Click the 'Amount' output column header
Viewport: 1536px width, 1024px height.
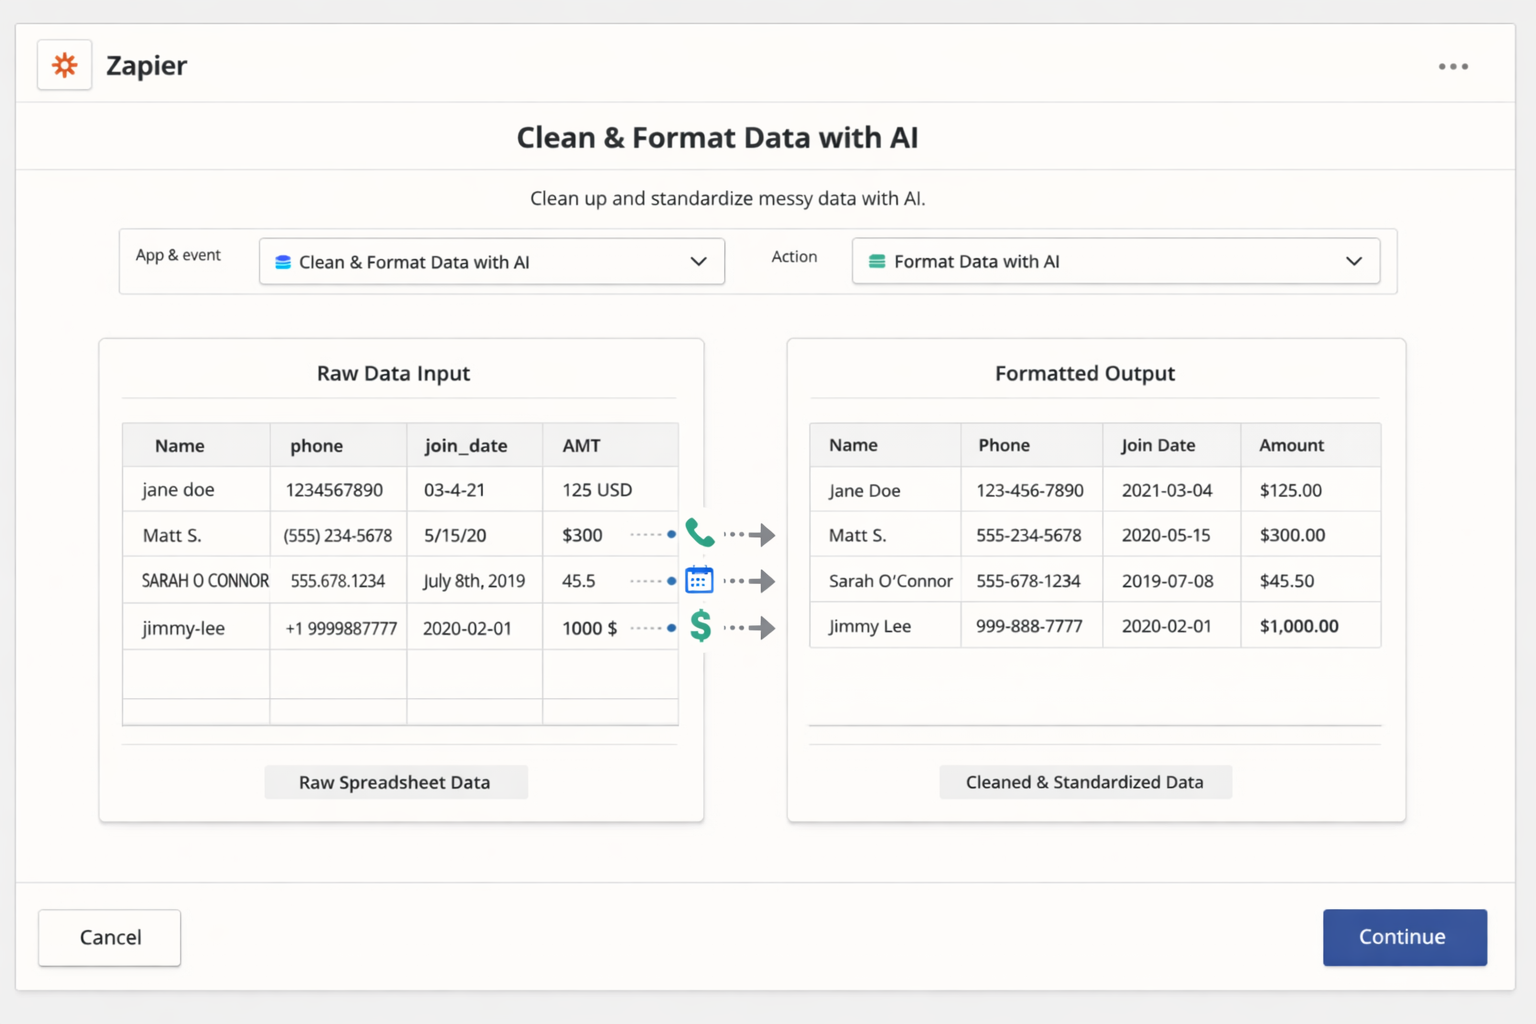[1310, 445]
